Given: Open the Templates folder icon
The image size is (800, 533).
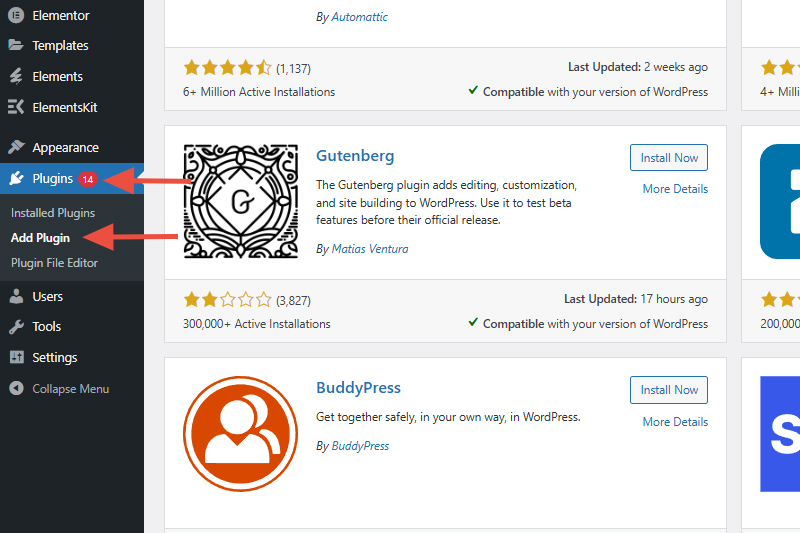Looking at the screenshot, I should point(16,45).
